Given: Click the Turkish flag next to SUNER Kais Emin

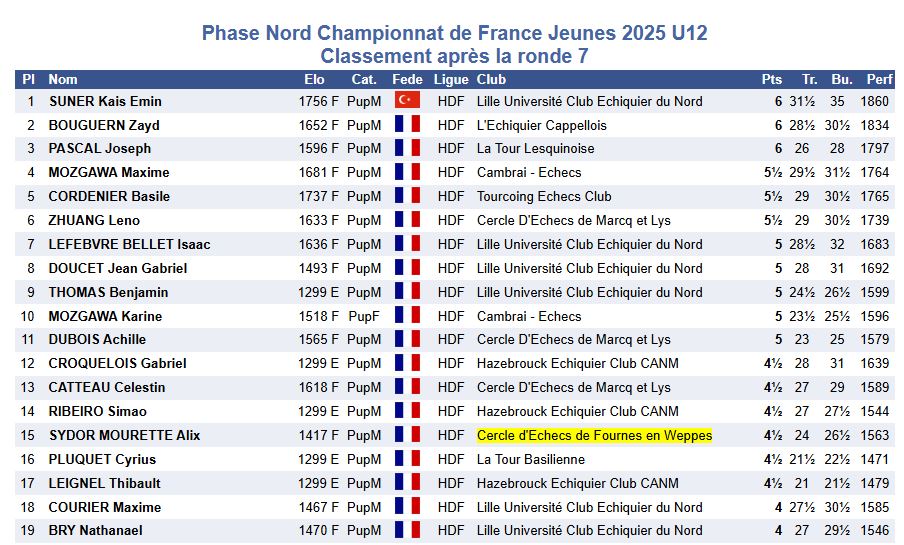Looking at the screenshot, I should point(407,101).
